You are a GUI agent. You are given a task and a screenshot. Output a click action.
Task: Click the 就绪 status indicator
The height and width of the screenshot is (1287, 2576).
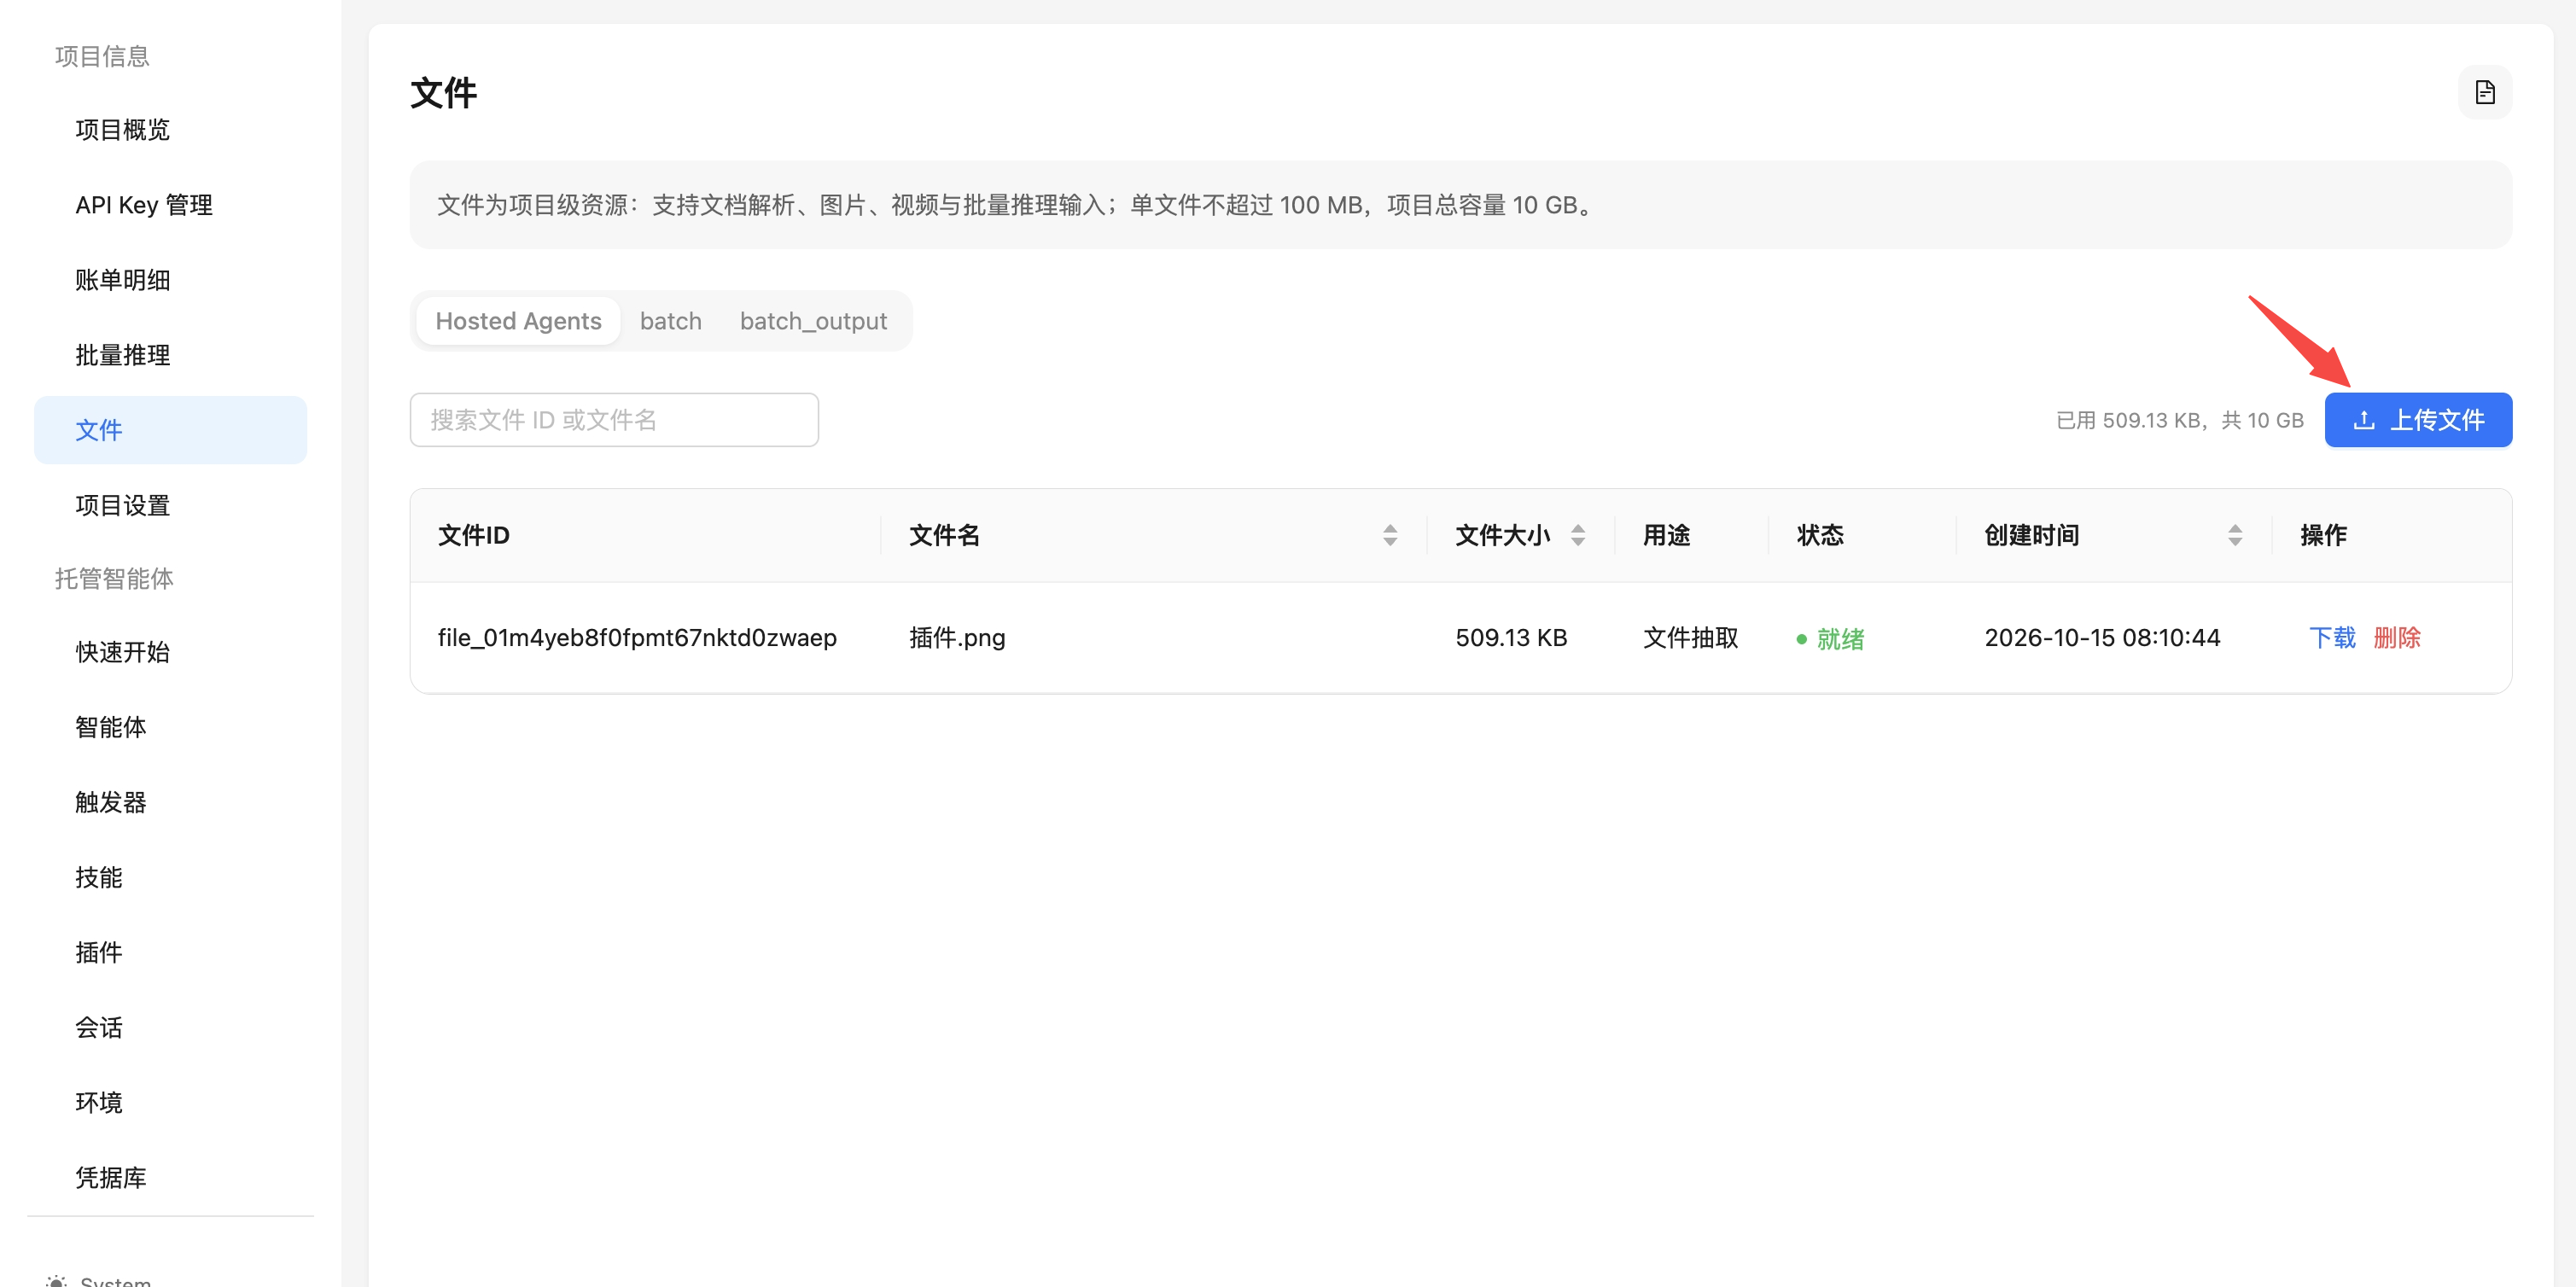[x=1830, y=638]
